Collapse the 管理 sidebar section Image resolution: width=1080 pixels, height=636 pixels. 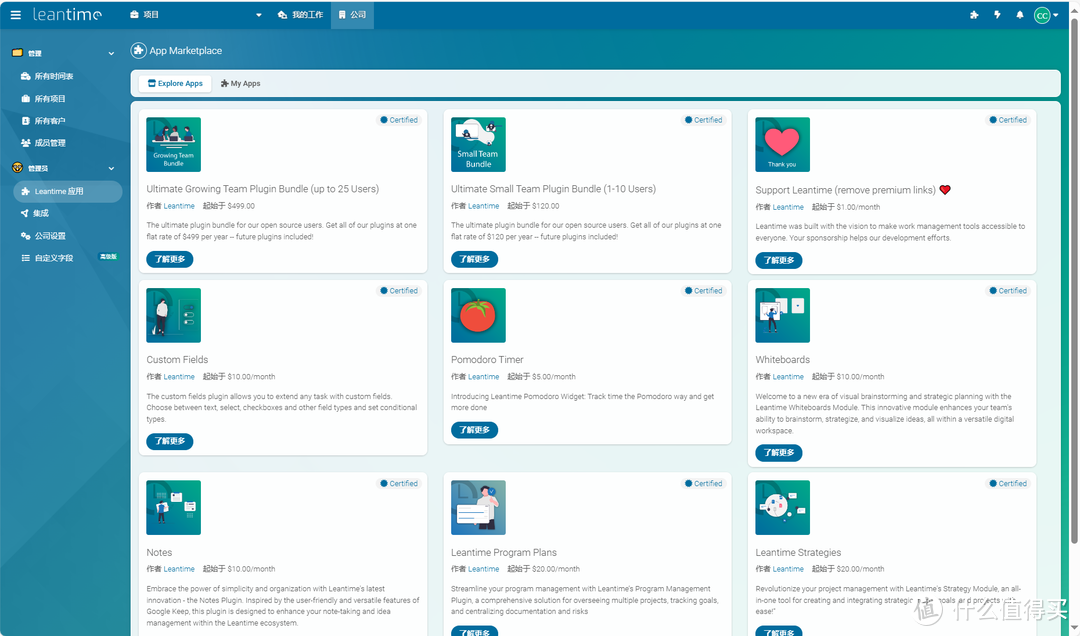[x=111, y=53]
